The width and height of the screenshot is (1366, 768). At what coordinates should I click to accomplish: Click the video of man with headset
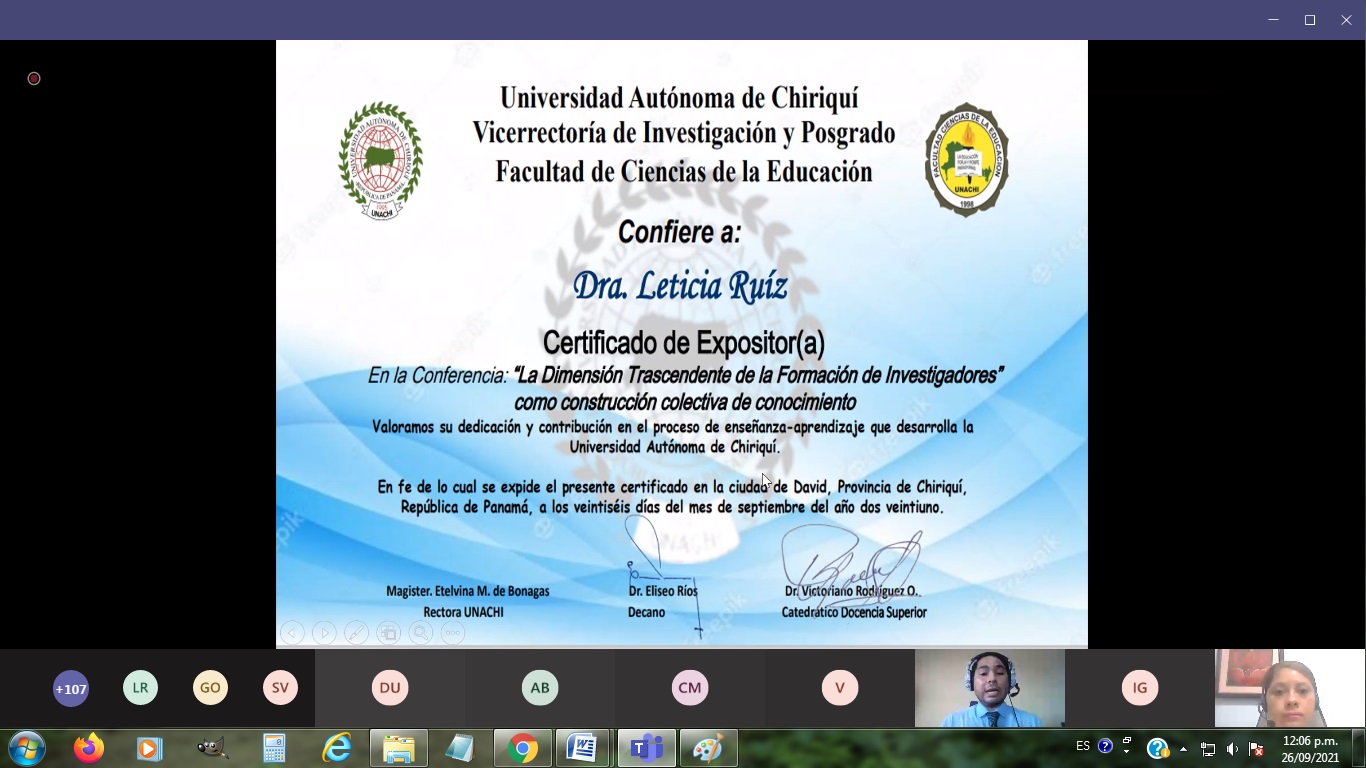(x=990, y=688)
